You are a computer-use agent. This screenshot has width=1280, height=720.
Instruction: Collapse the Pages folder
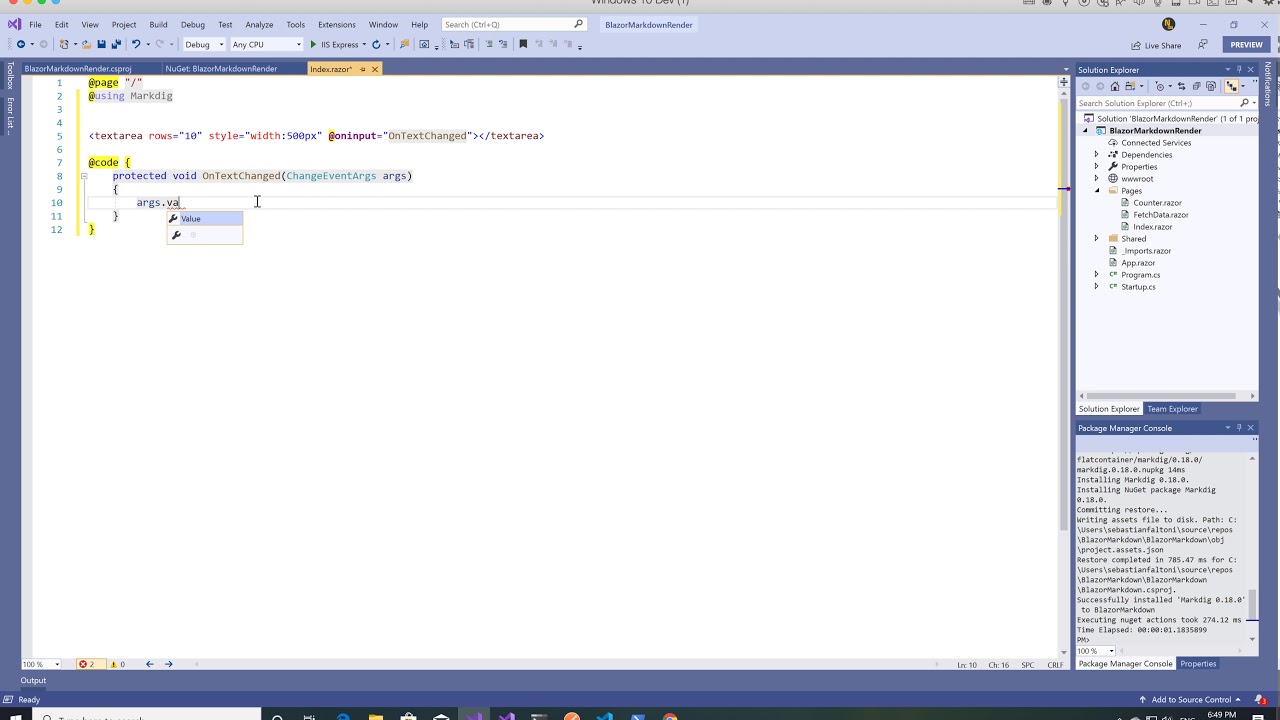[1096, 191]
